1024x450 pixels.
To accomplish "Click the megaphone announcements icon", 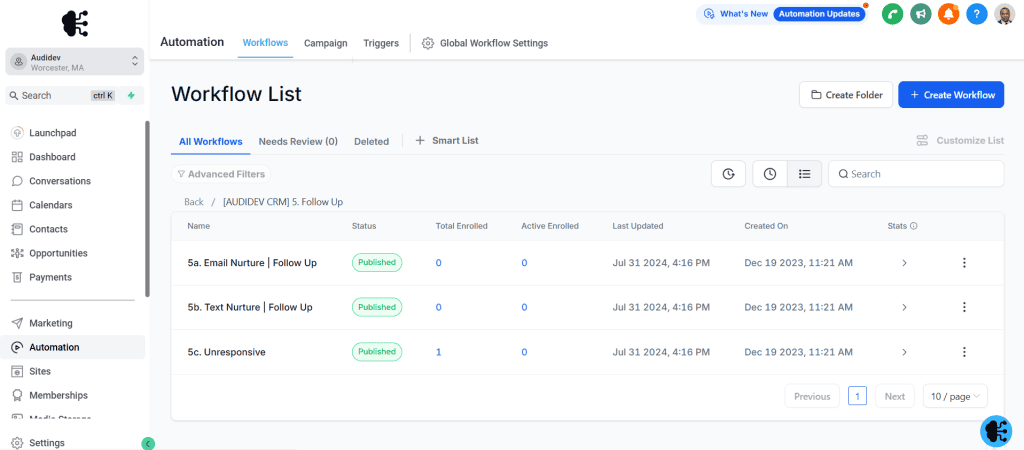I will [921, 14].
